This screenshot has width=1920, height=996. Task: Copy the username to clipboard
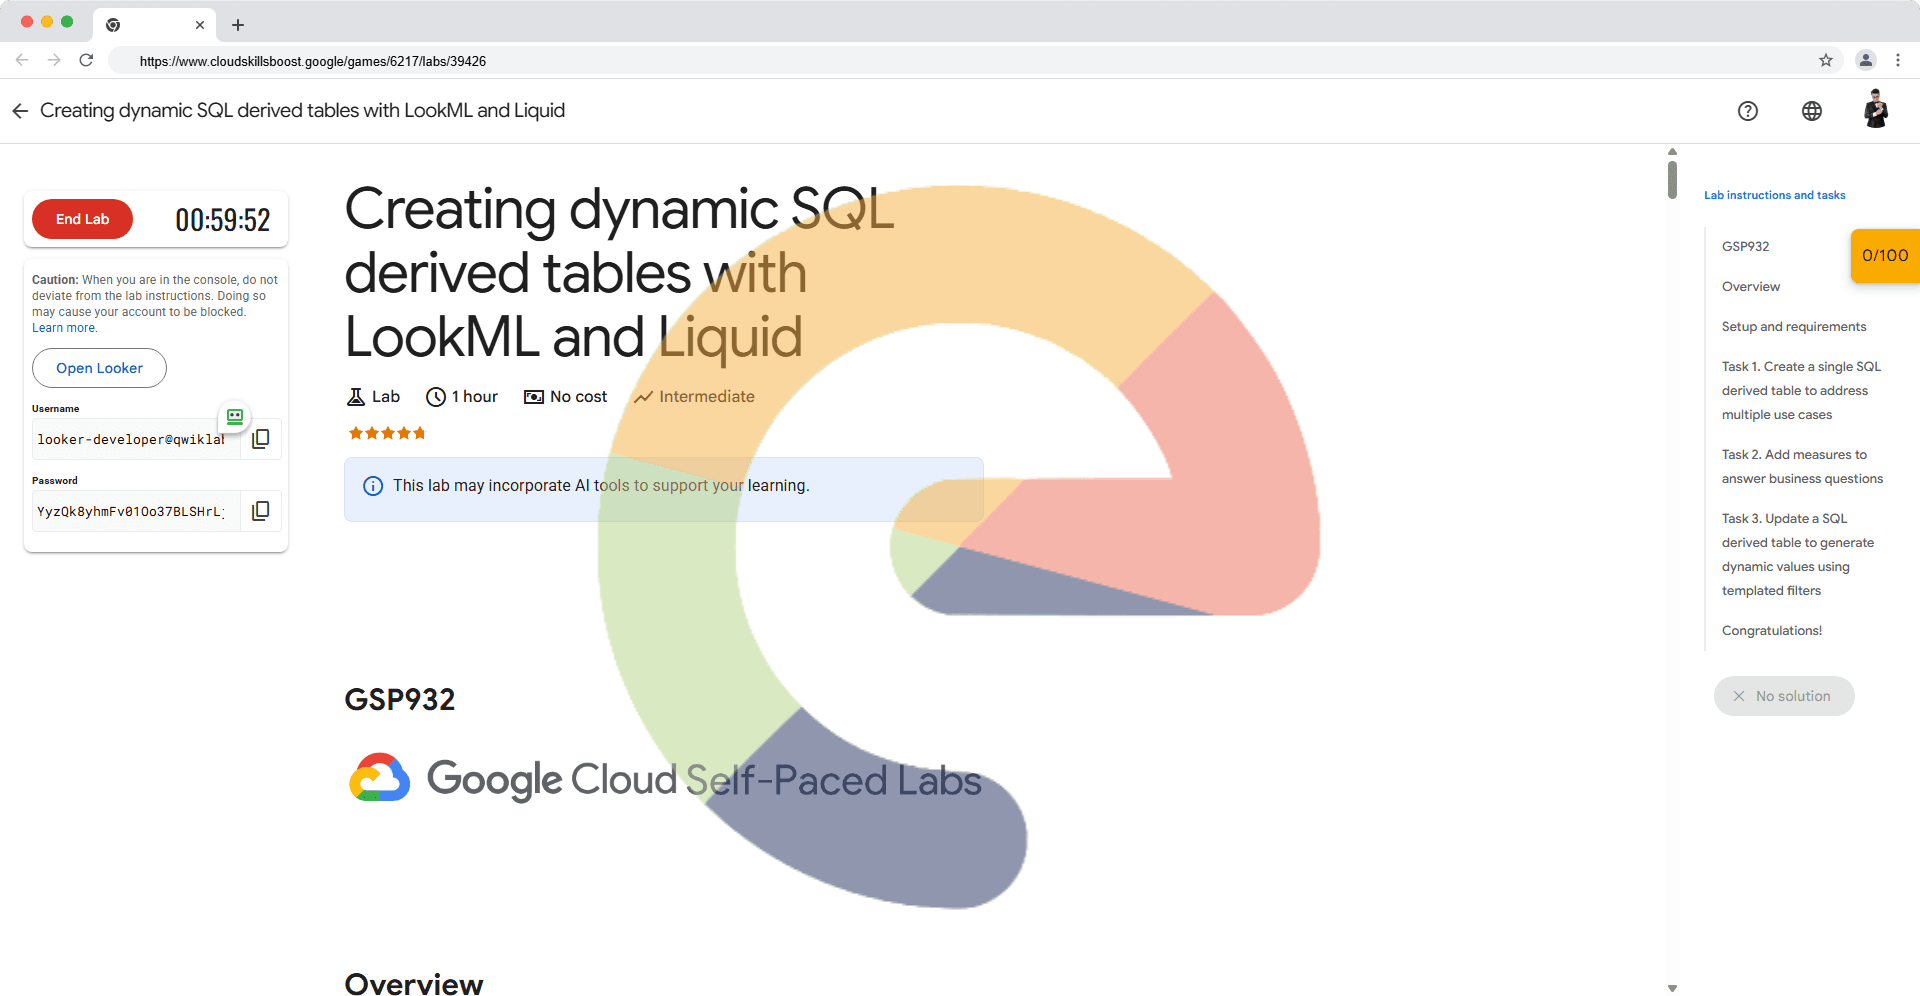(x=261, y=439)
